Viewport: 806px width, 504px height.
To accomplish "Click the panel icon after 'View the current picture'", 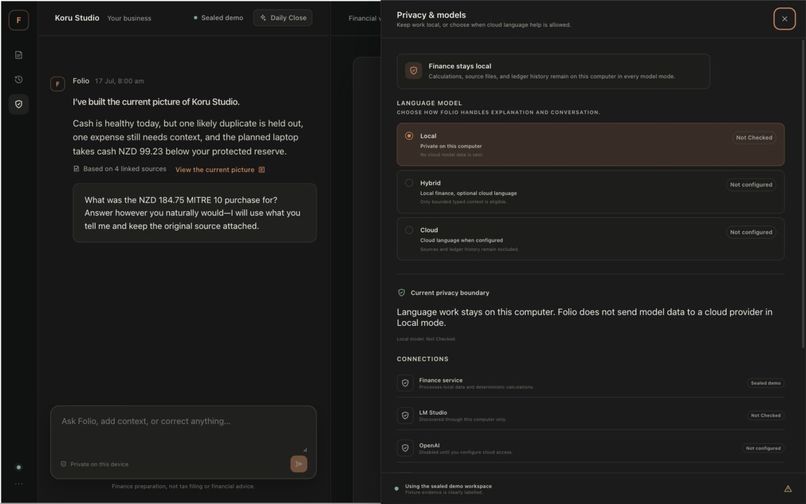I will [262, 170].
